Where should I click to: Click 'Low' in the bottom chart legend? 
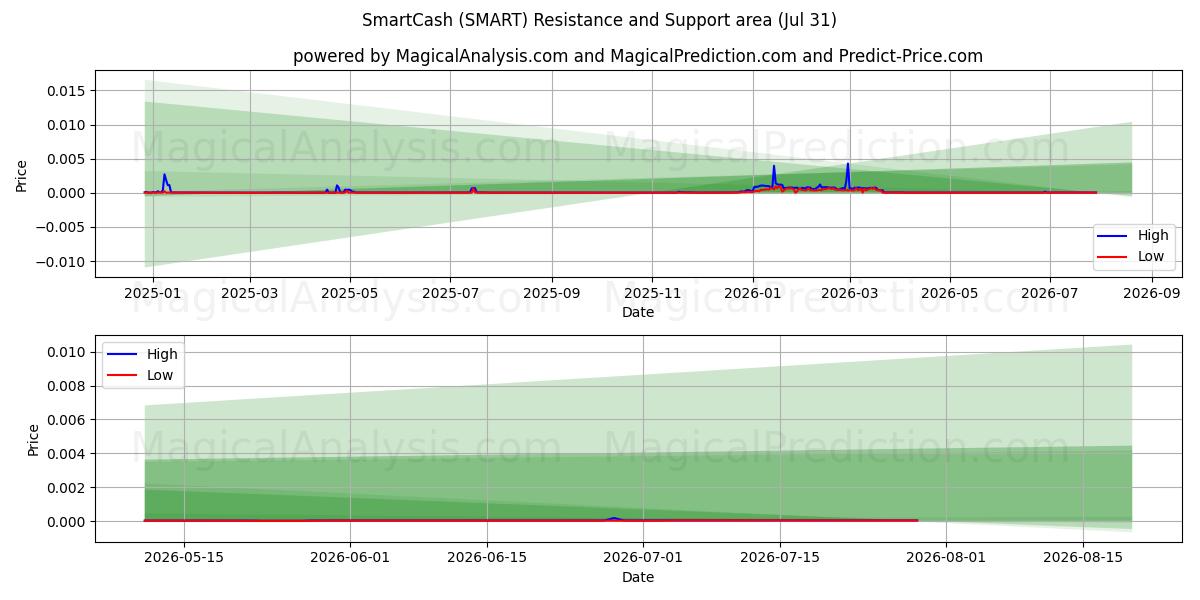(x=160, y=375)
